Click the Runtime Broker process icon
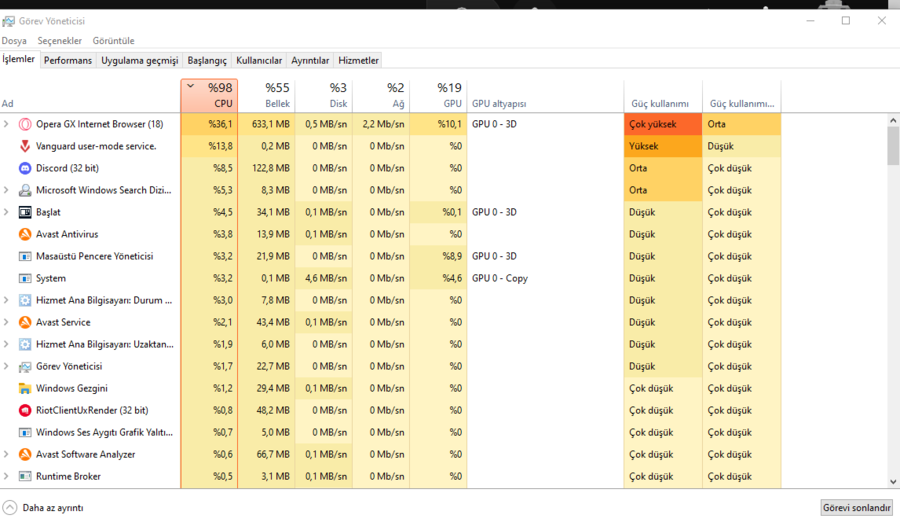 (25, 476)
